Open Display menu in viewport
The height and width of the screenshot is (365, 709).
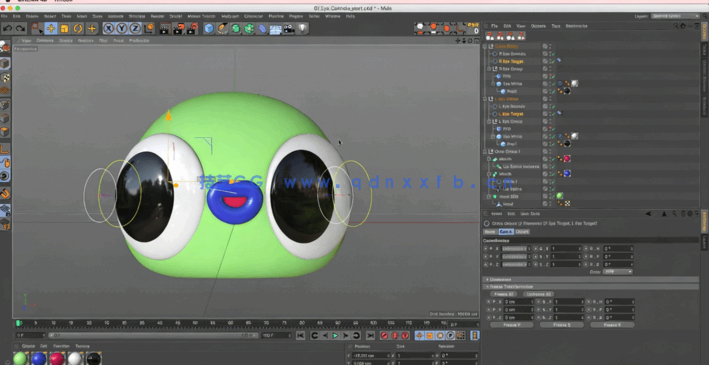click(x=66, y=41)
